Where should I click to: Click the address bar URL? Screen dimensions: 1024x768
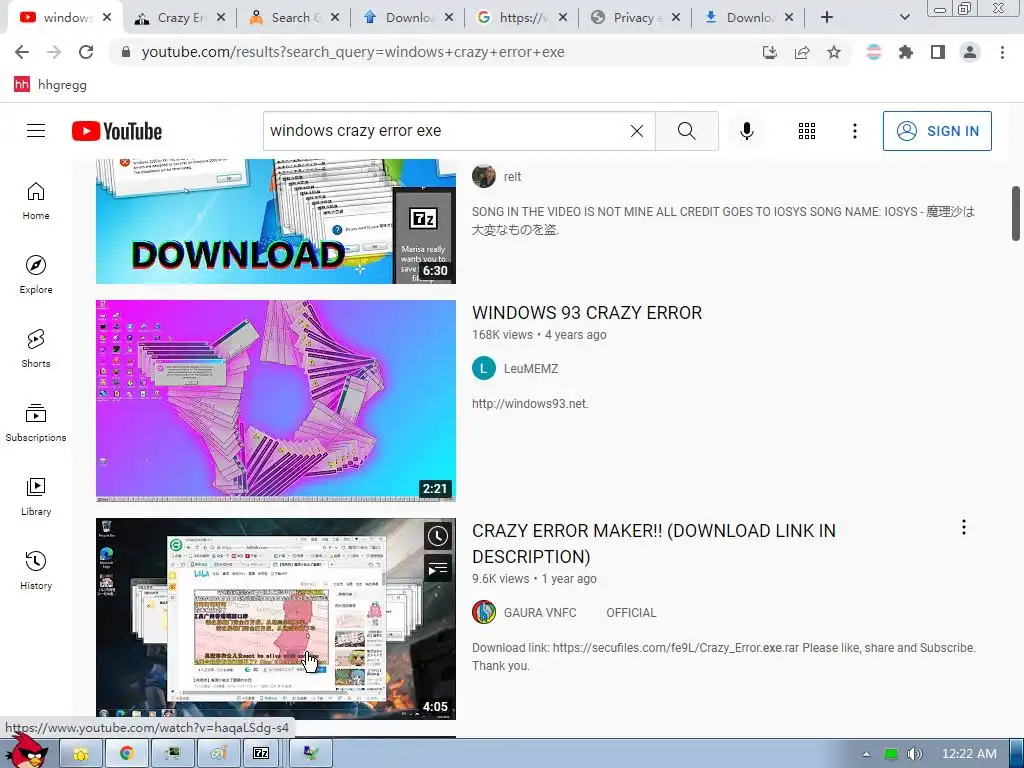point(353,52)
